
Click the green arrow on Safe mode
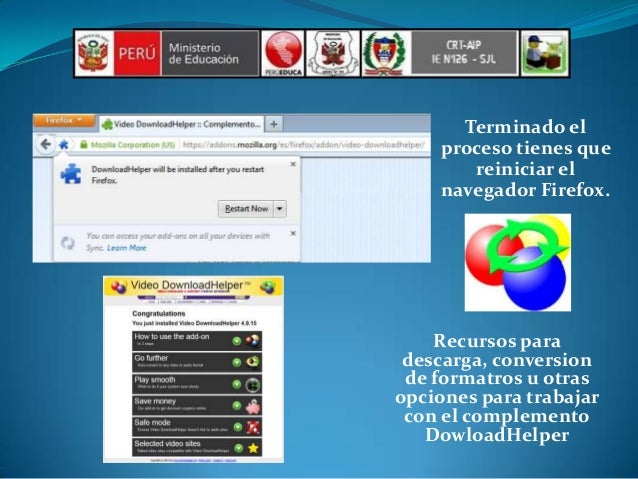click(x=238, y=427)
